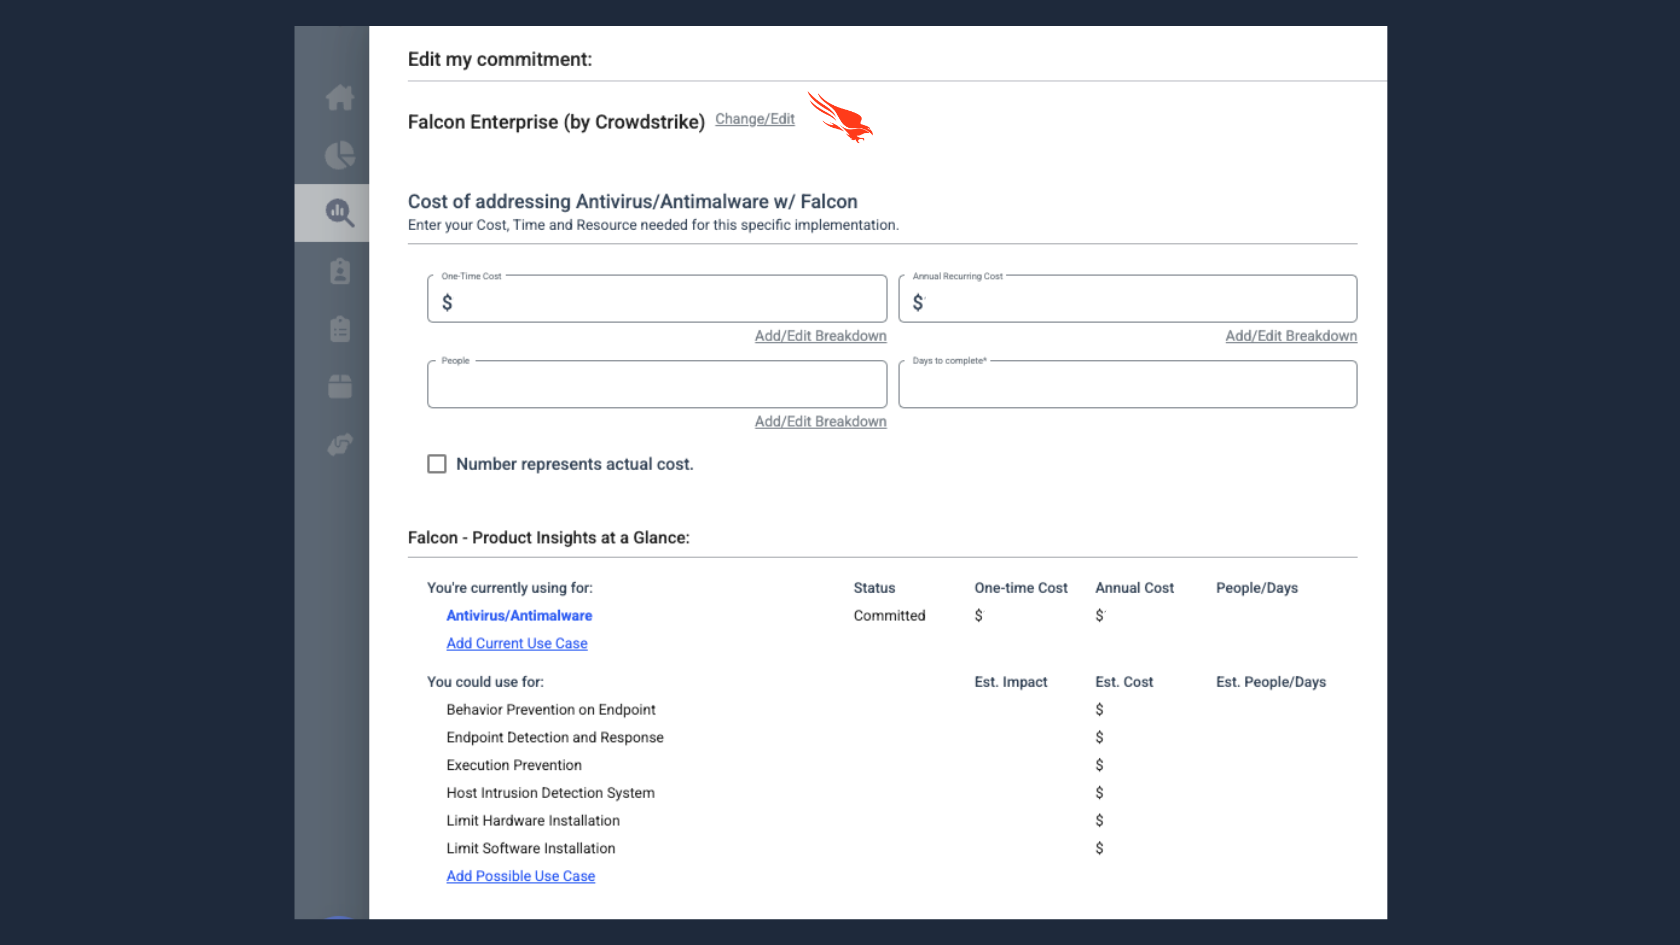Click the 'Est. People/Days' column header
This screenshot has height=945, width=1680.
coord(1271,682)
